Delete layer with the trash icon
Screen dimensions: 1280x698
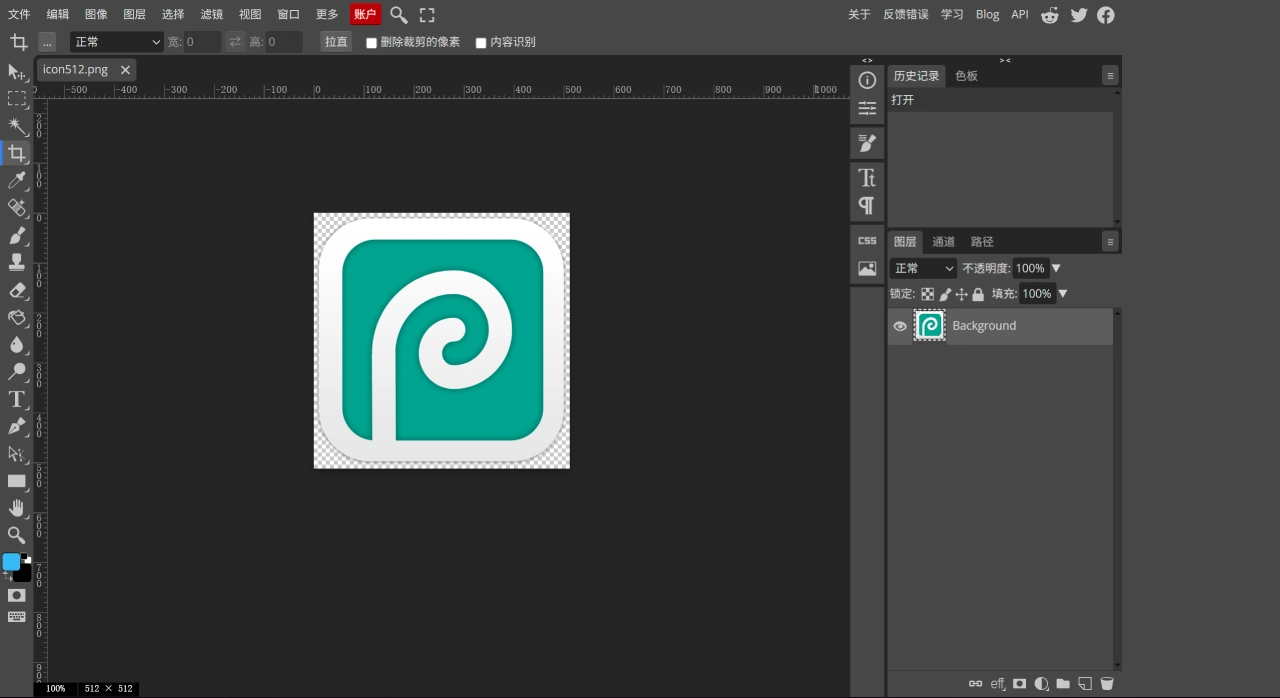[x=1107, y=684]
